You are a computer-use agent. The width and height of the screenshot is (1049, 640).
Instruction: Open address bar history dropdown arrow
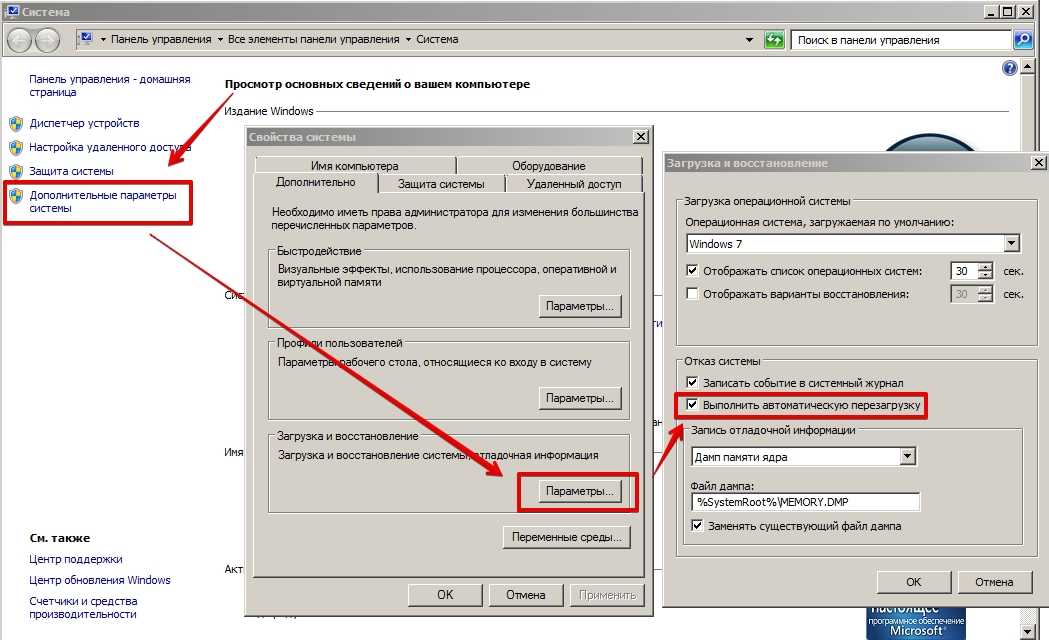point(749,40)
